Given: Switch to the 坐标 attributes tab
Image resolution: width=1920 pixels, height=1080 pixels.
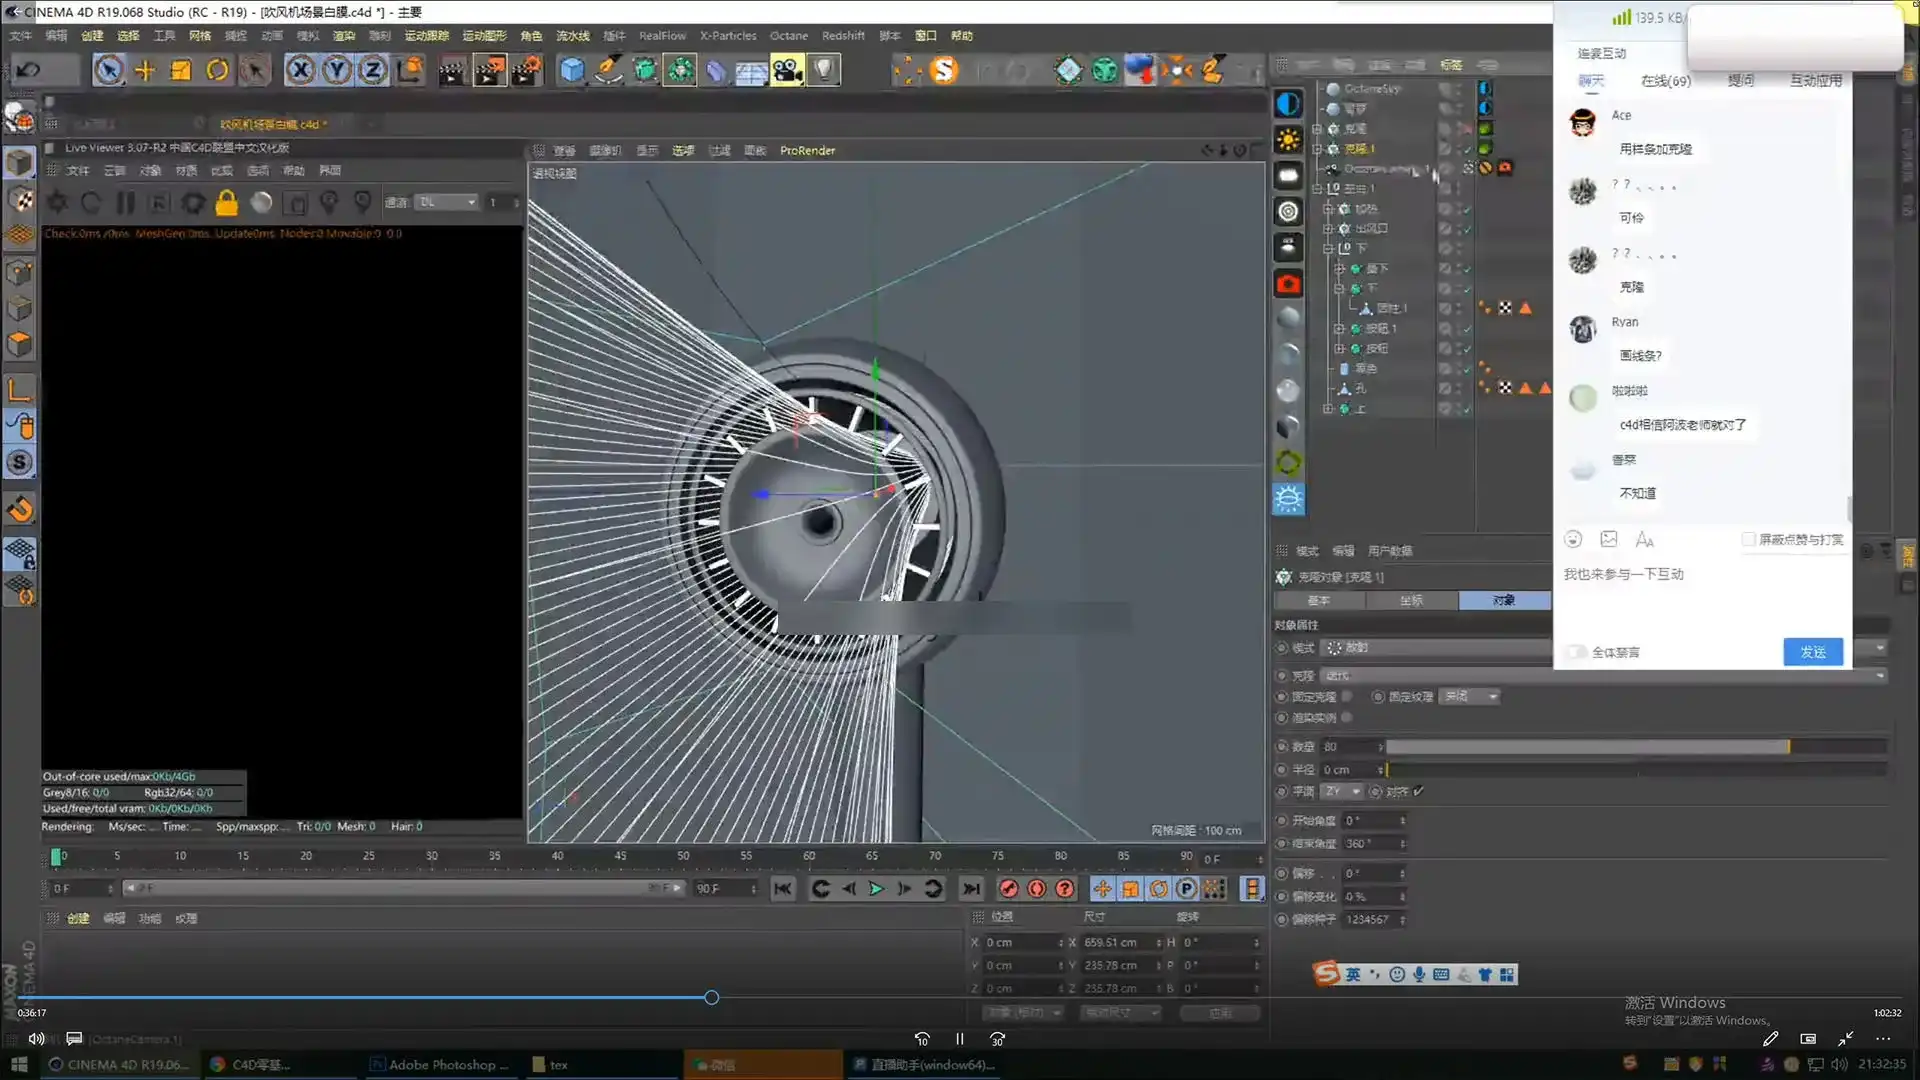Looking at the screenshot, I should point(1411,601).
